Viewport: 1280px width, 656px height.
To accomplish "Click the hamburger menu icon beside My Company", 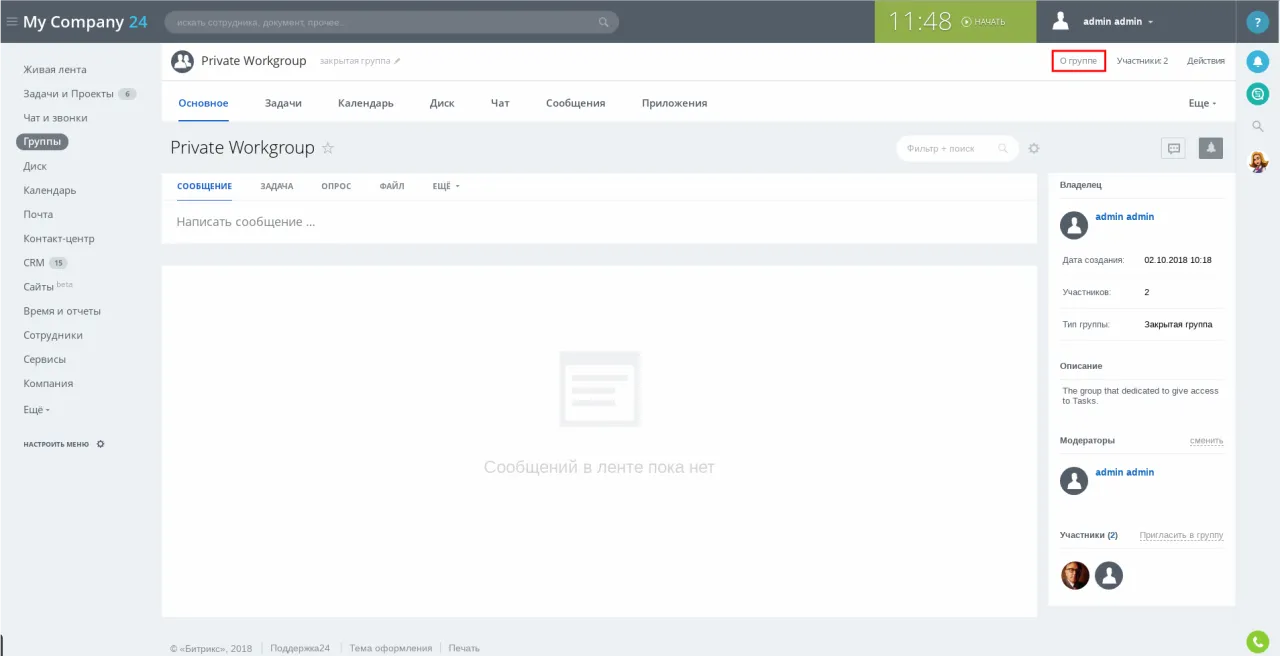I will pyautogui.click(x=12, y=22).
